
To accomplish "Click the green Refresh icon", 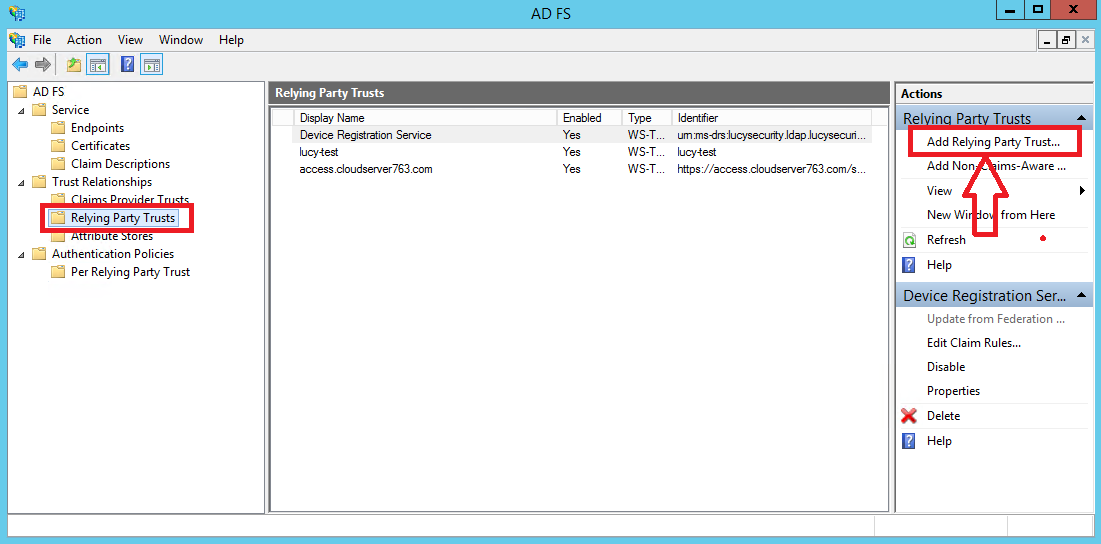I will [x=909, y=240].
